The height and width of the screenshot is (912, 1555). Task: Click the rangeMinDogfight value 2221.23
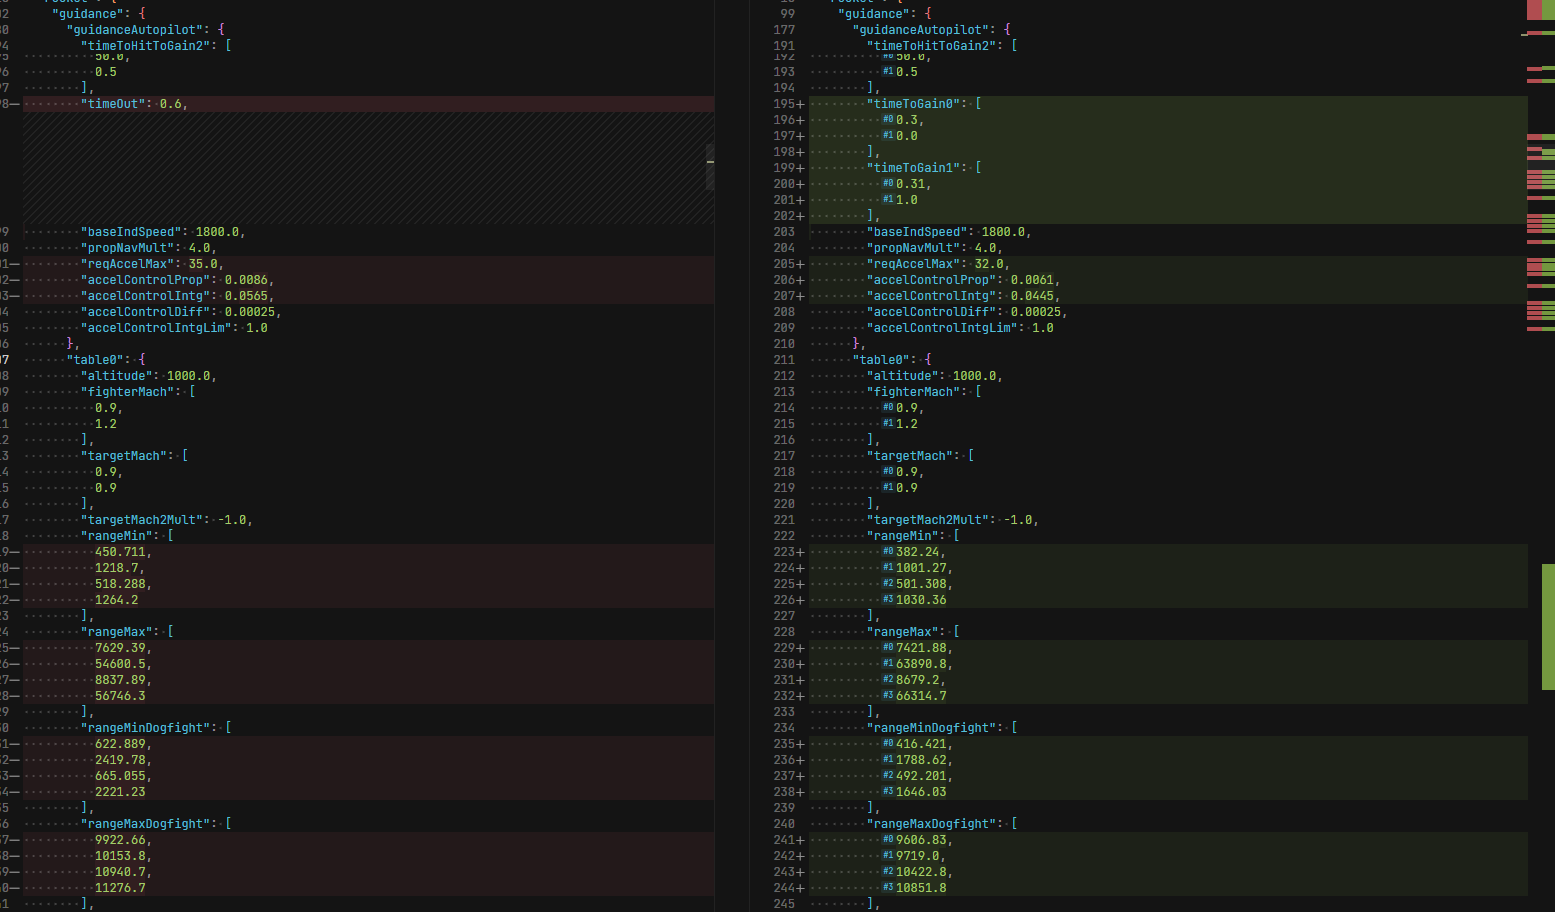point(120,792)
